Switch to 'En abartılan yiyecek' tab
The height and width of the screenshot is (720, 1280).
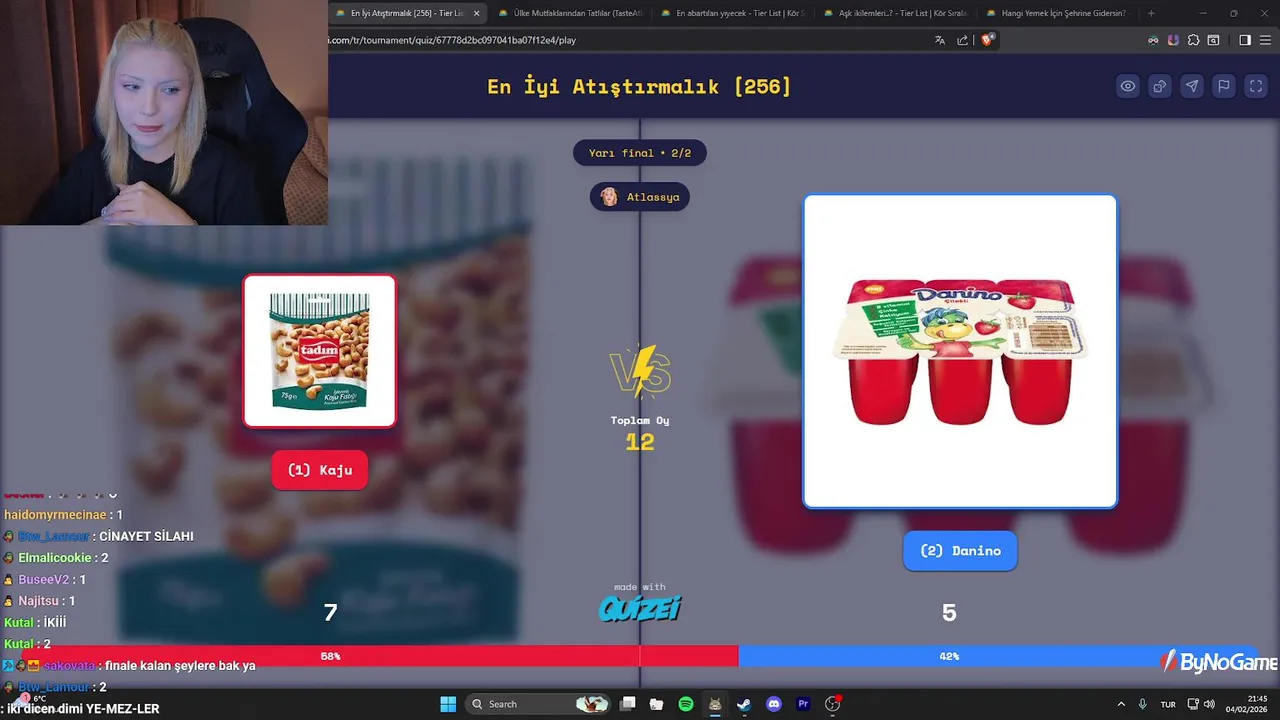tap(732, 14)
